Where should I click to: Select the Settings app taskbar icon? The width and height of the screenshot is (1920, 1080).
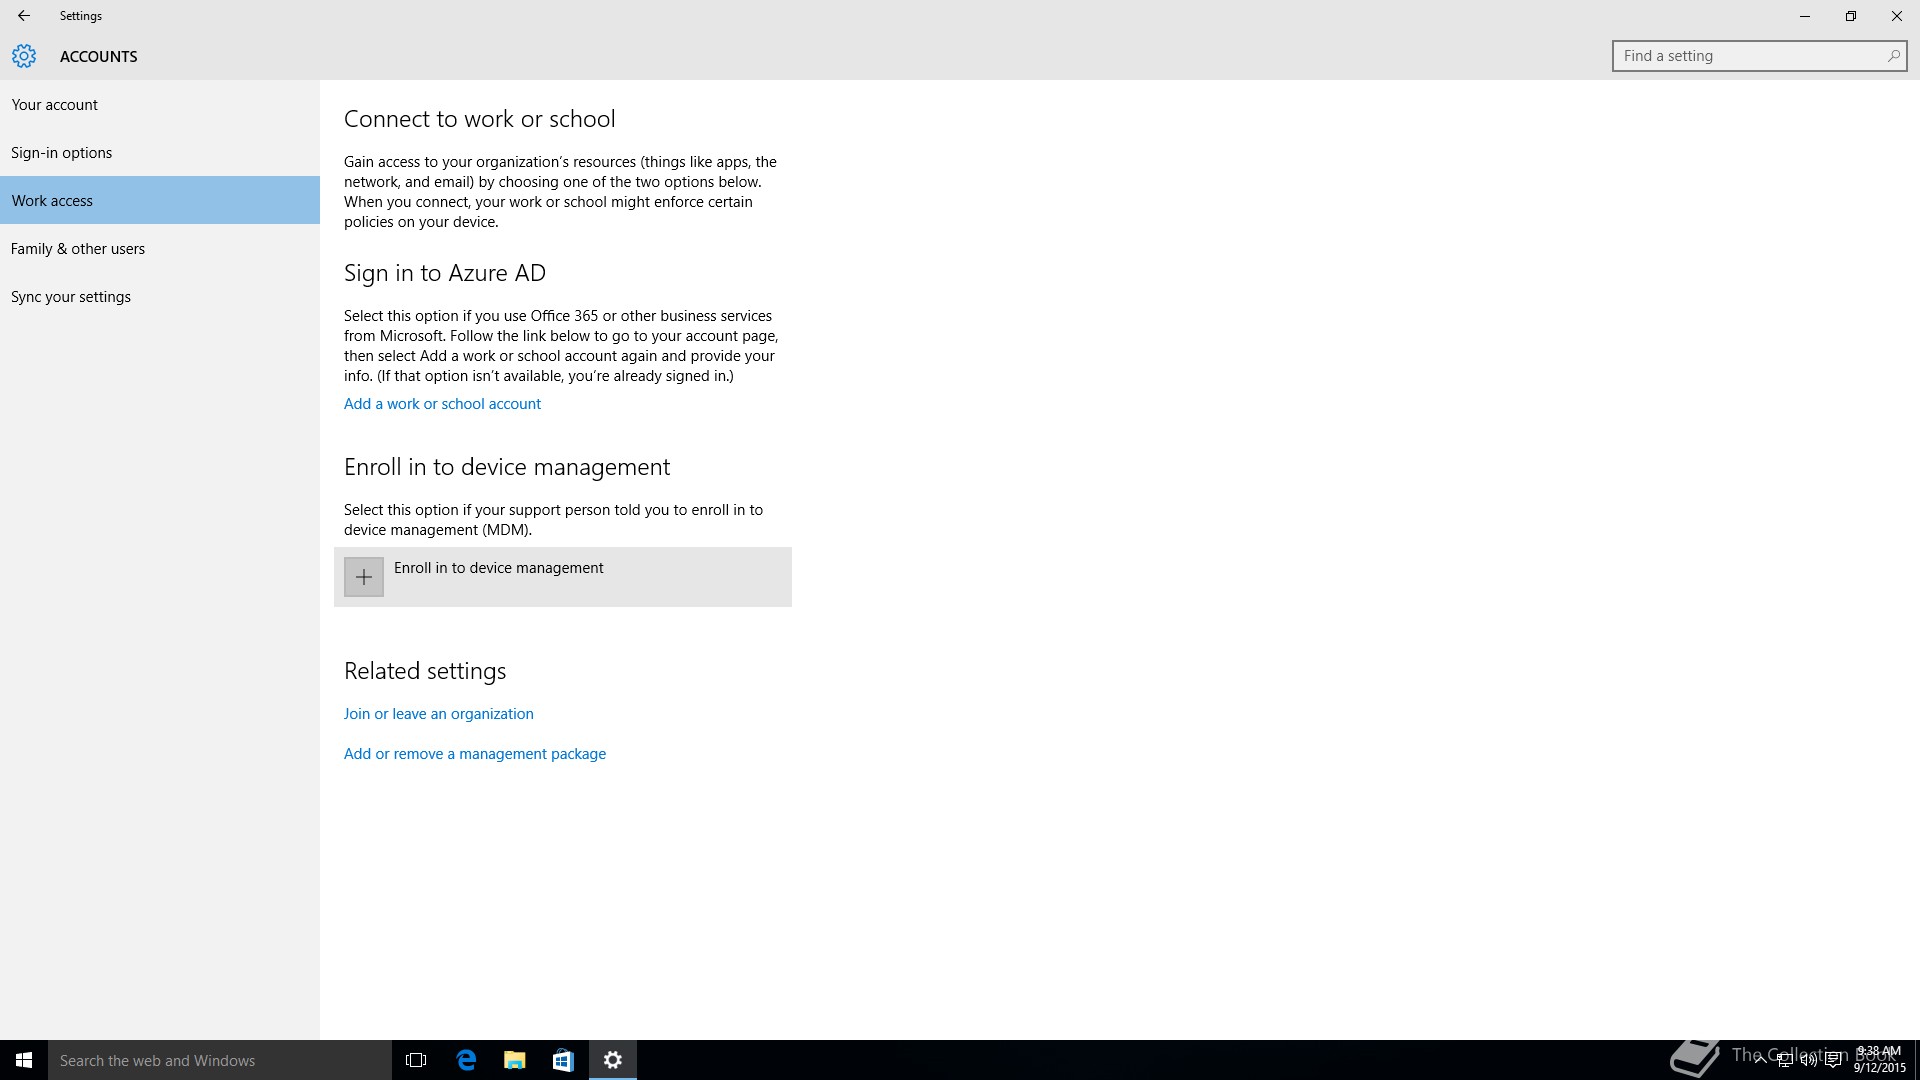point(613,1060)
